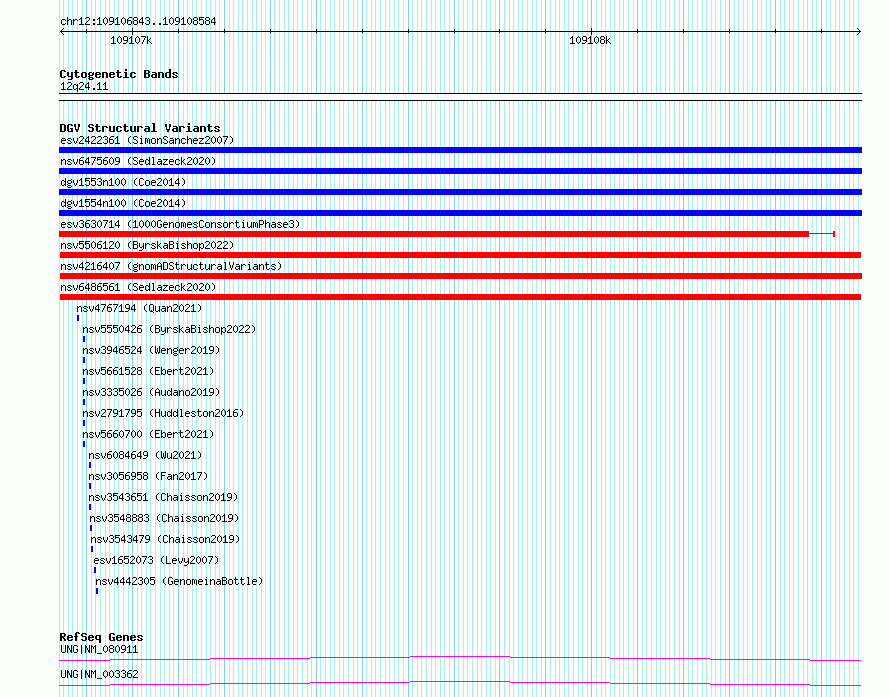Open the nsv3335026 (Audano2019) variant label
890x697 pixels.
coord(151,392)
